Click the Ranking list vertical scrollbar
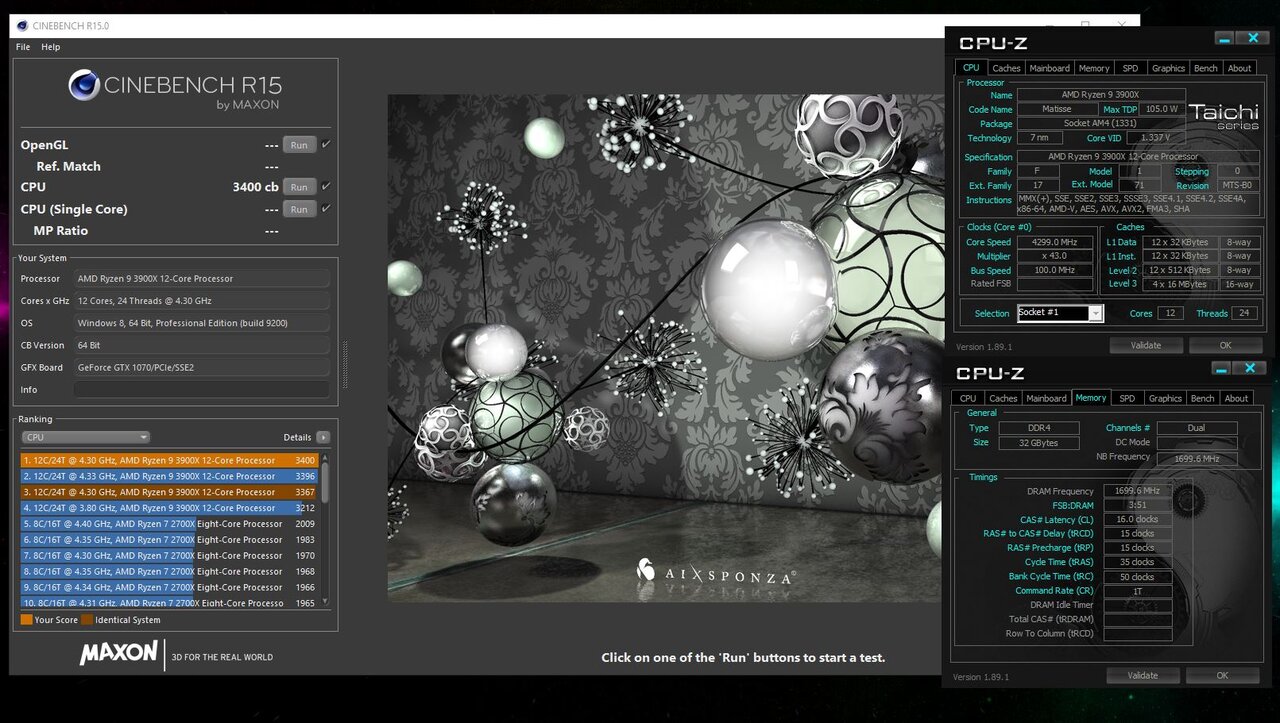 [x=325, y=530]
